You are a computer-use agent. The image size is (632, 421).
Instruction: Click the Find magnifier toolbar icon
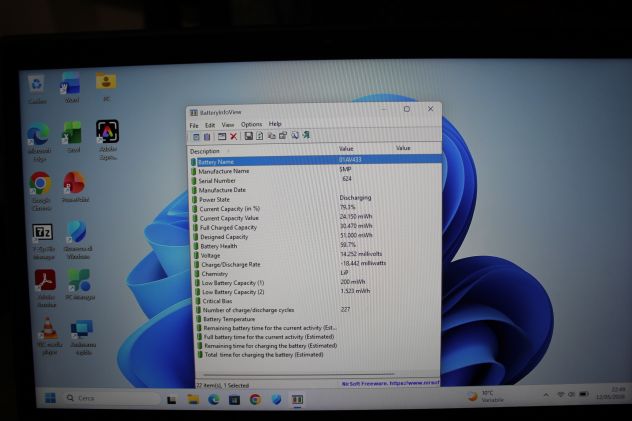point(295,135)
